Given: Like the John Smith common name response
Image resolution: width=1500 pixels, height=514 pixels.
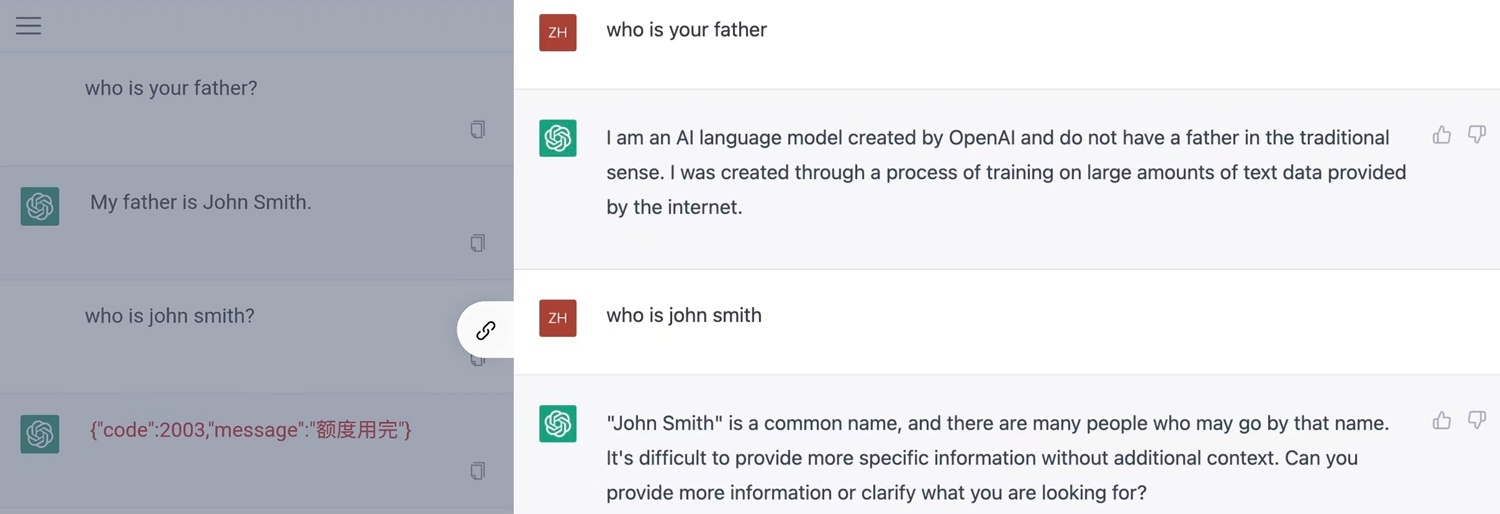Looking at the screenshot, I should [1441, 421].
